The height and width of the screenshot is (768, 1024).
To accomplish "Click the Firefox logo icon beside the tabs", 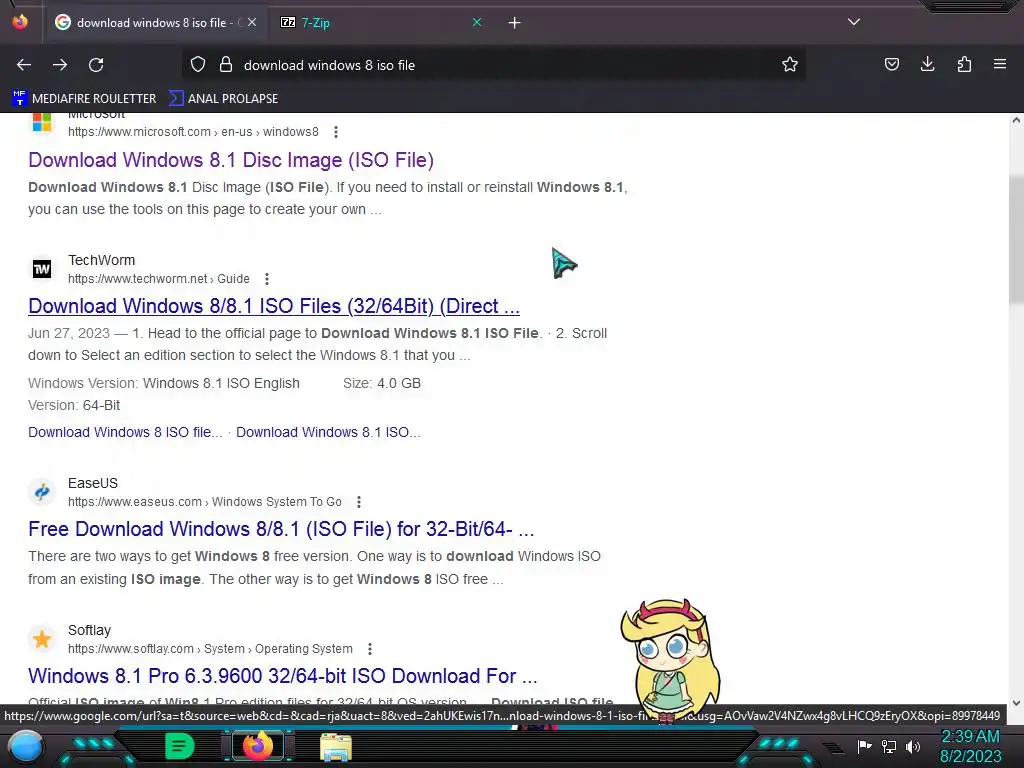I will click(20, 22).
